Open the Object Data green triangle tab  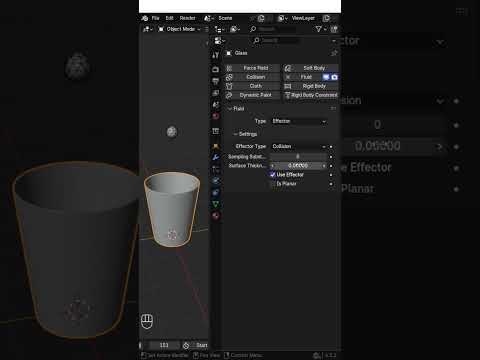[216, 204]
